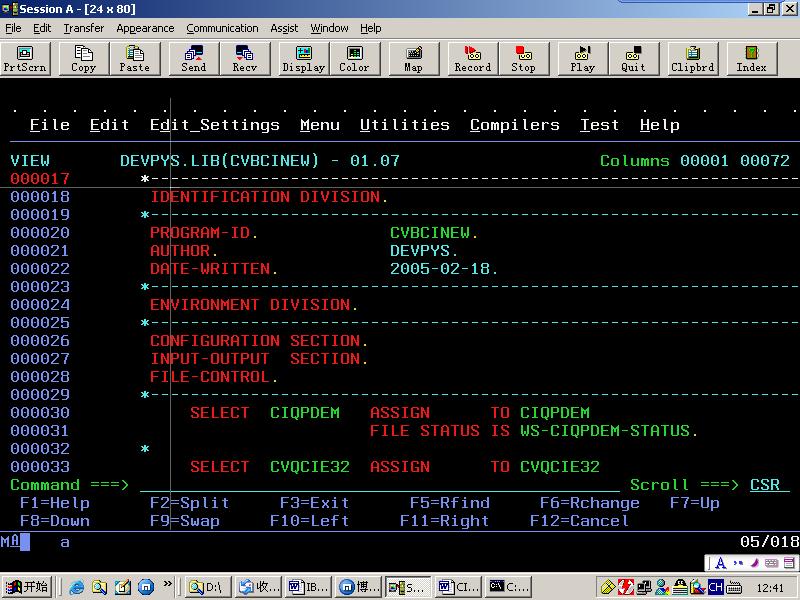Click the PrtScrn toolbar button

[x=25, y=59]
